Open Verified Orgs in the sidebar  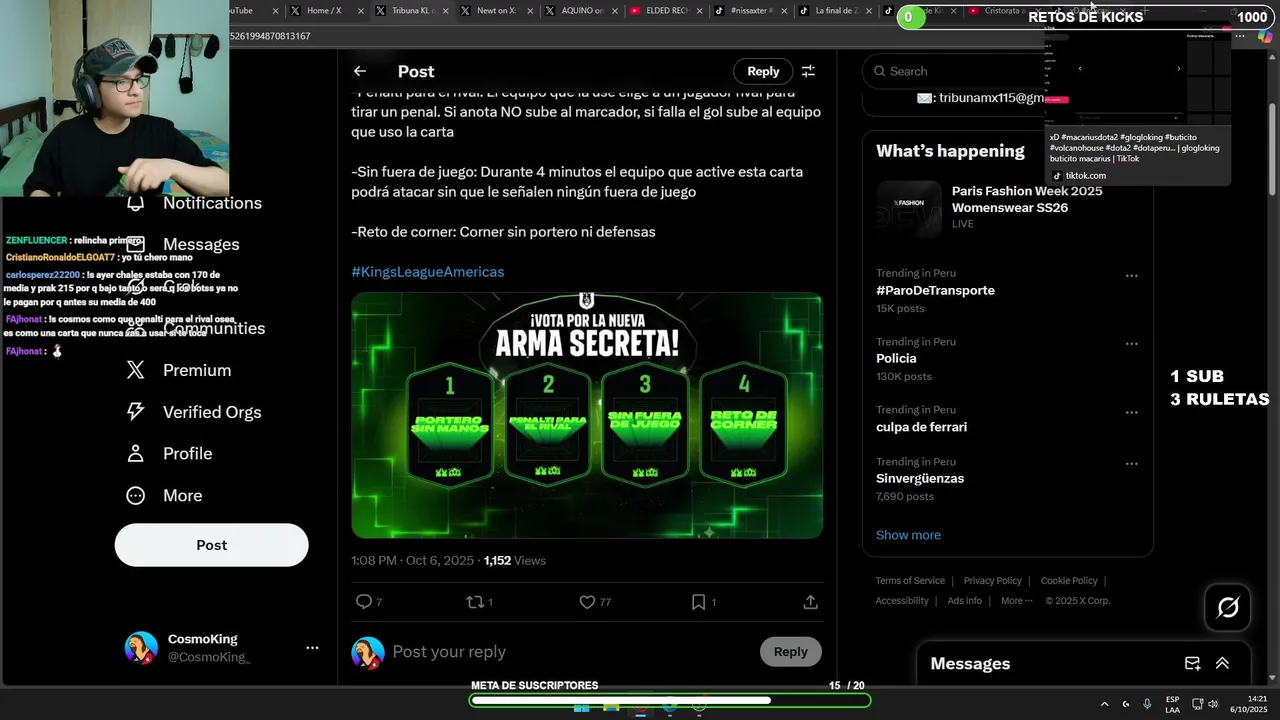[193, 412]
